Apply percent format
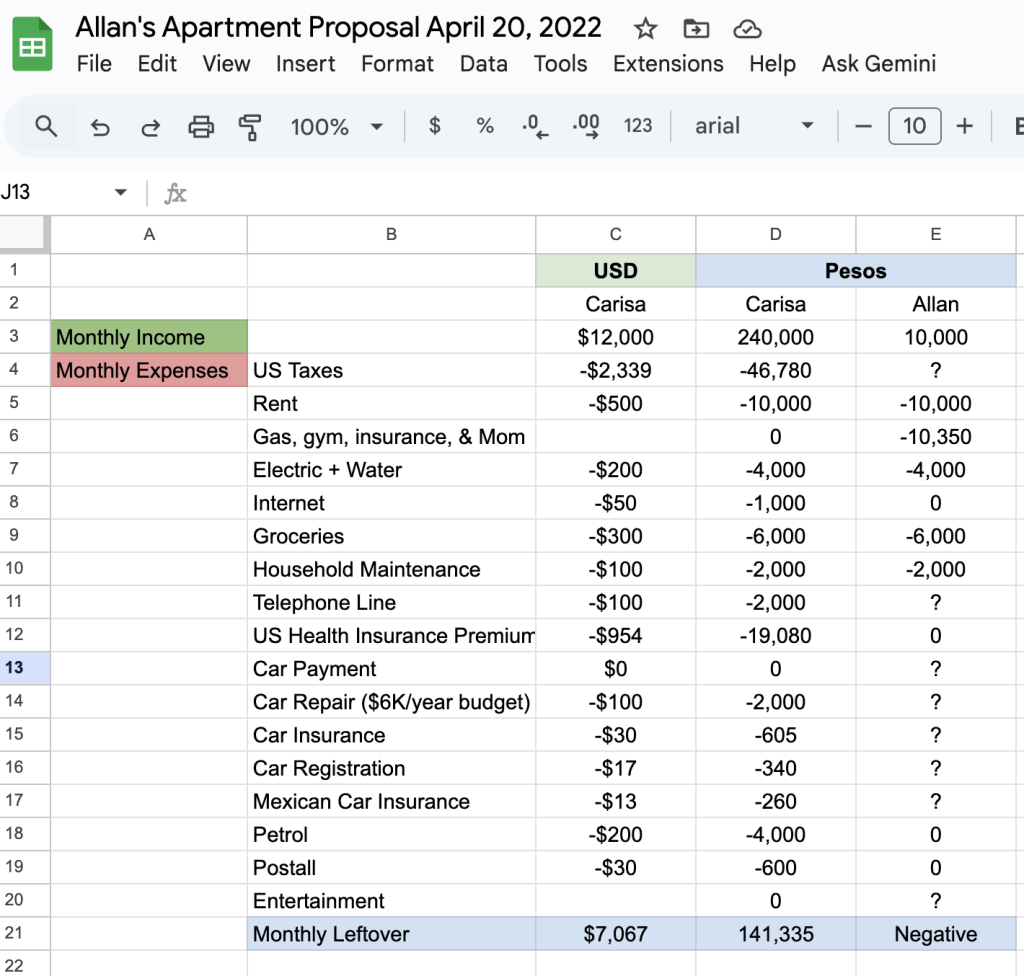Viewport: 1024px width, 976px height. (485, 126)
